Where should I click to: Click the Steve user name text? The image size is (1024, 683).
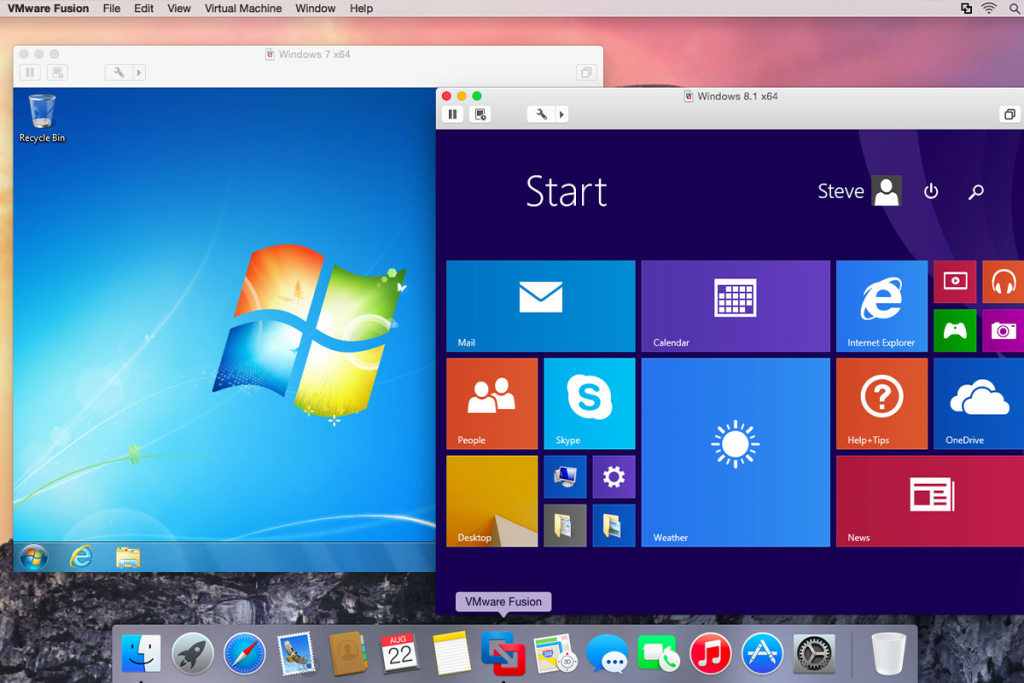click(840, 191)
